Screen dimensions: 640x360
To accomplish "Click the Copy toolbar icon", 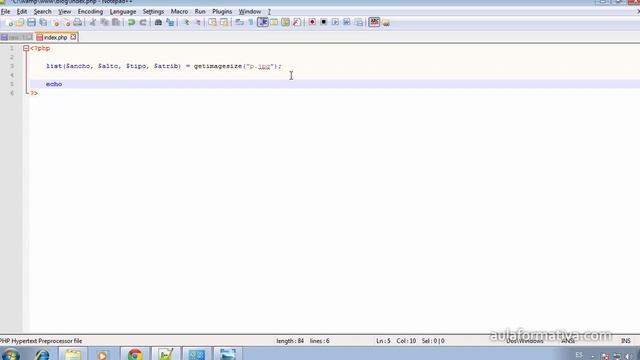I will (x=104, y=22).
